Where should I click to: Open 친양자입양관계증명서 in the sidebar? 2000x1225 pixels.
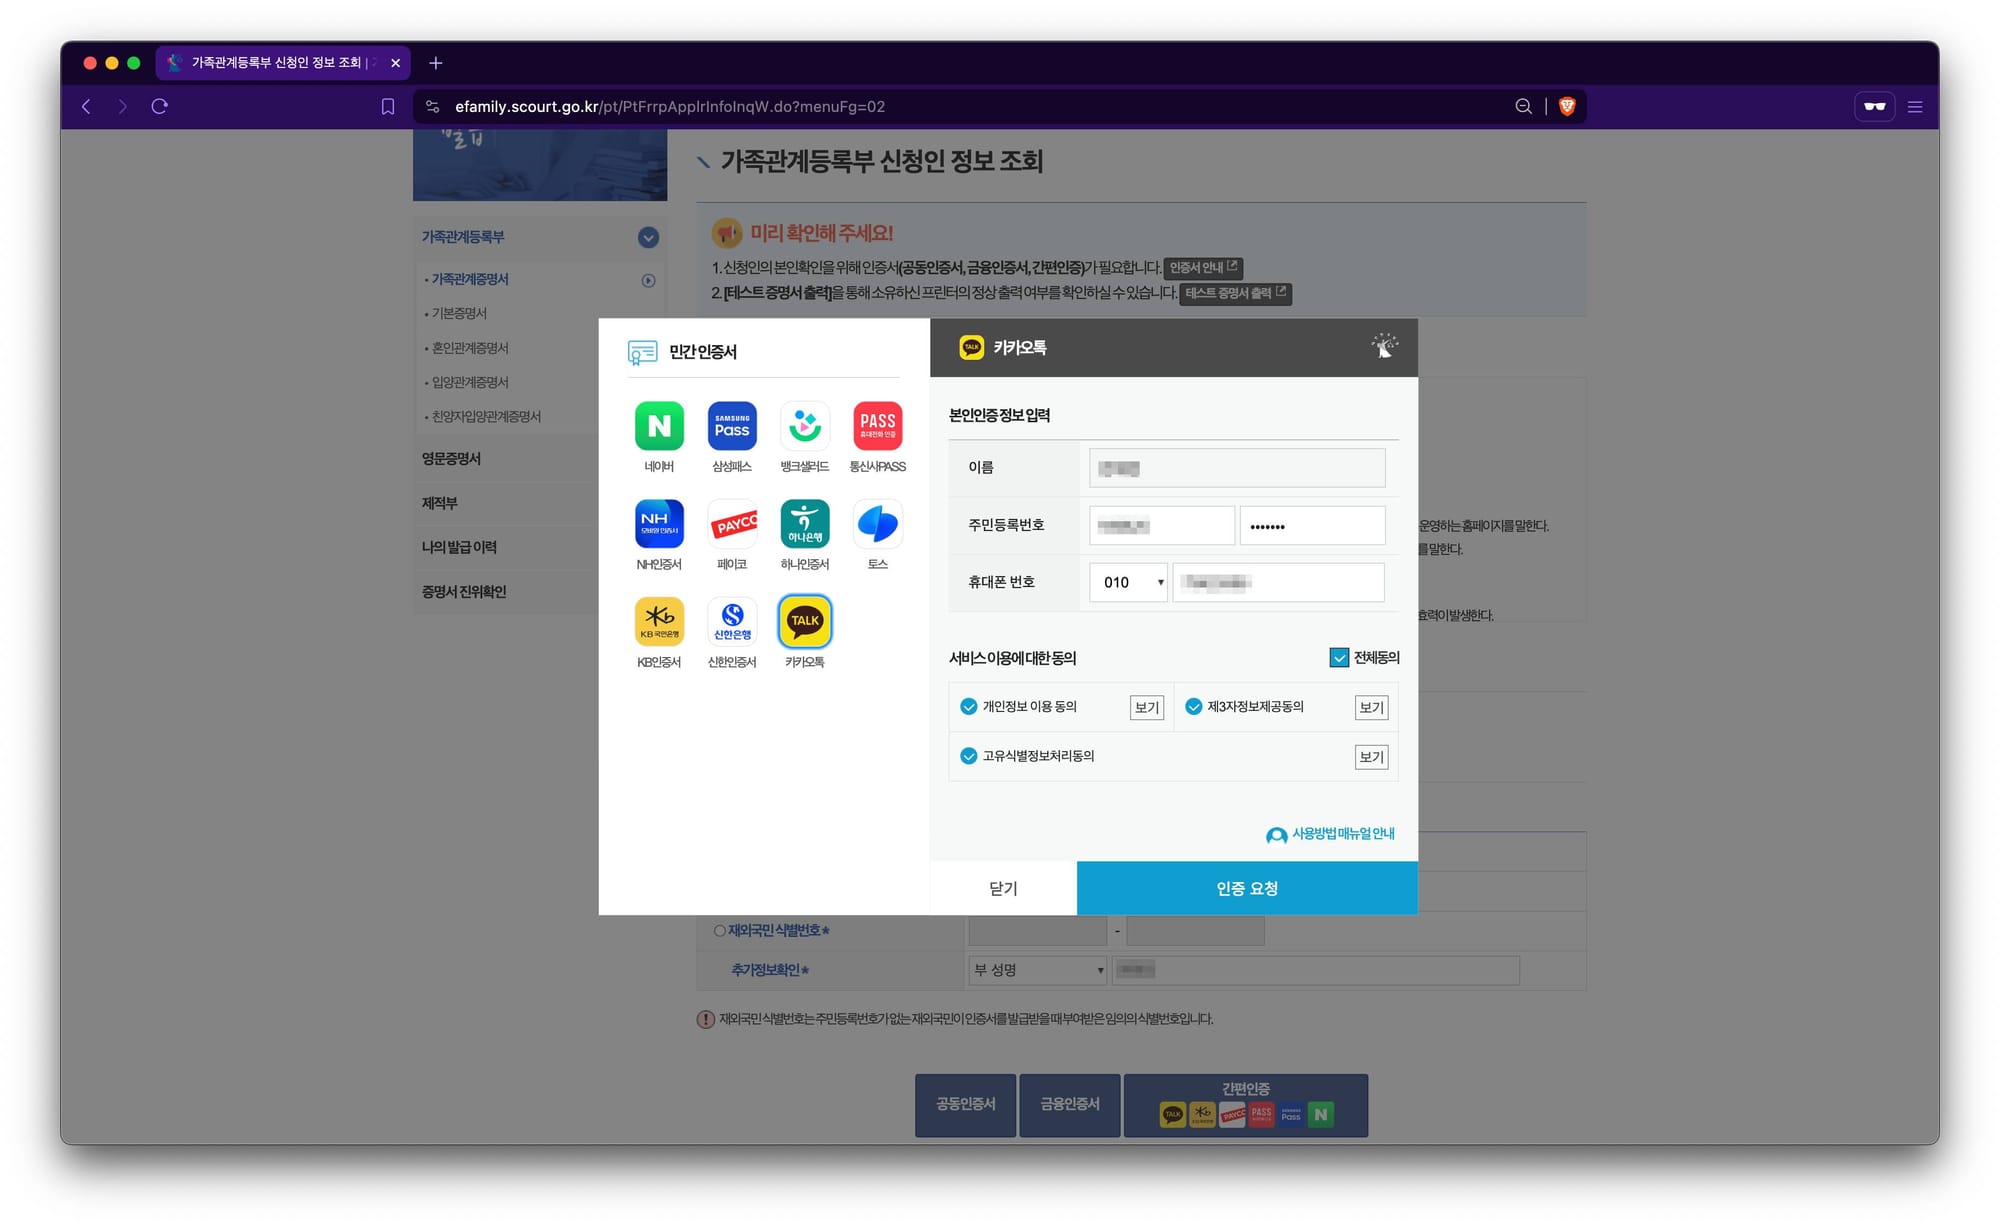(x=485, y=417)
